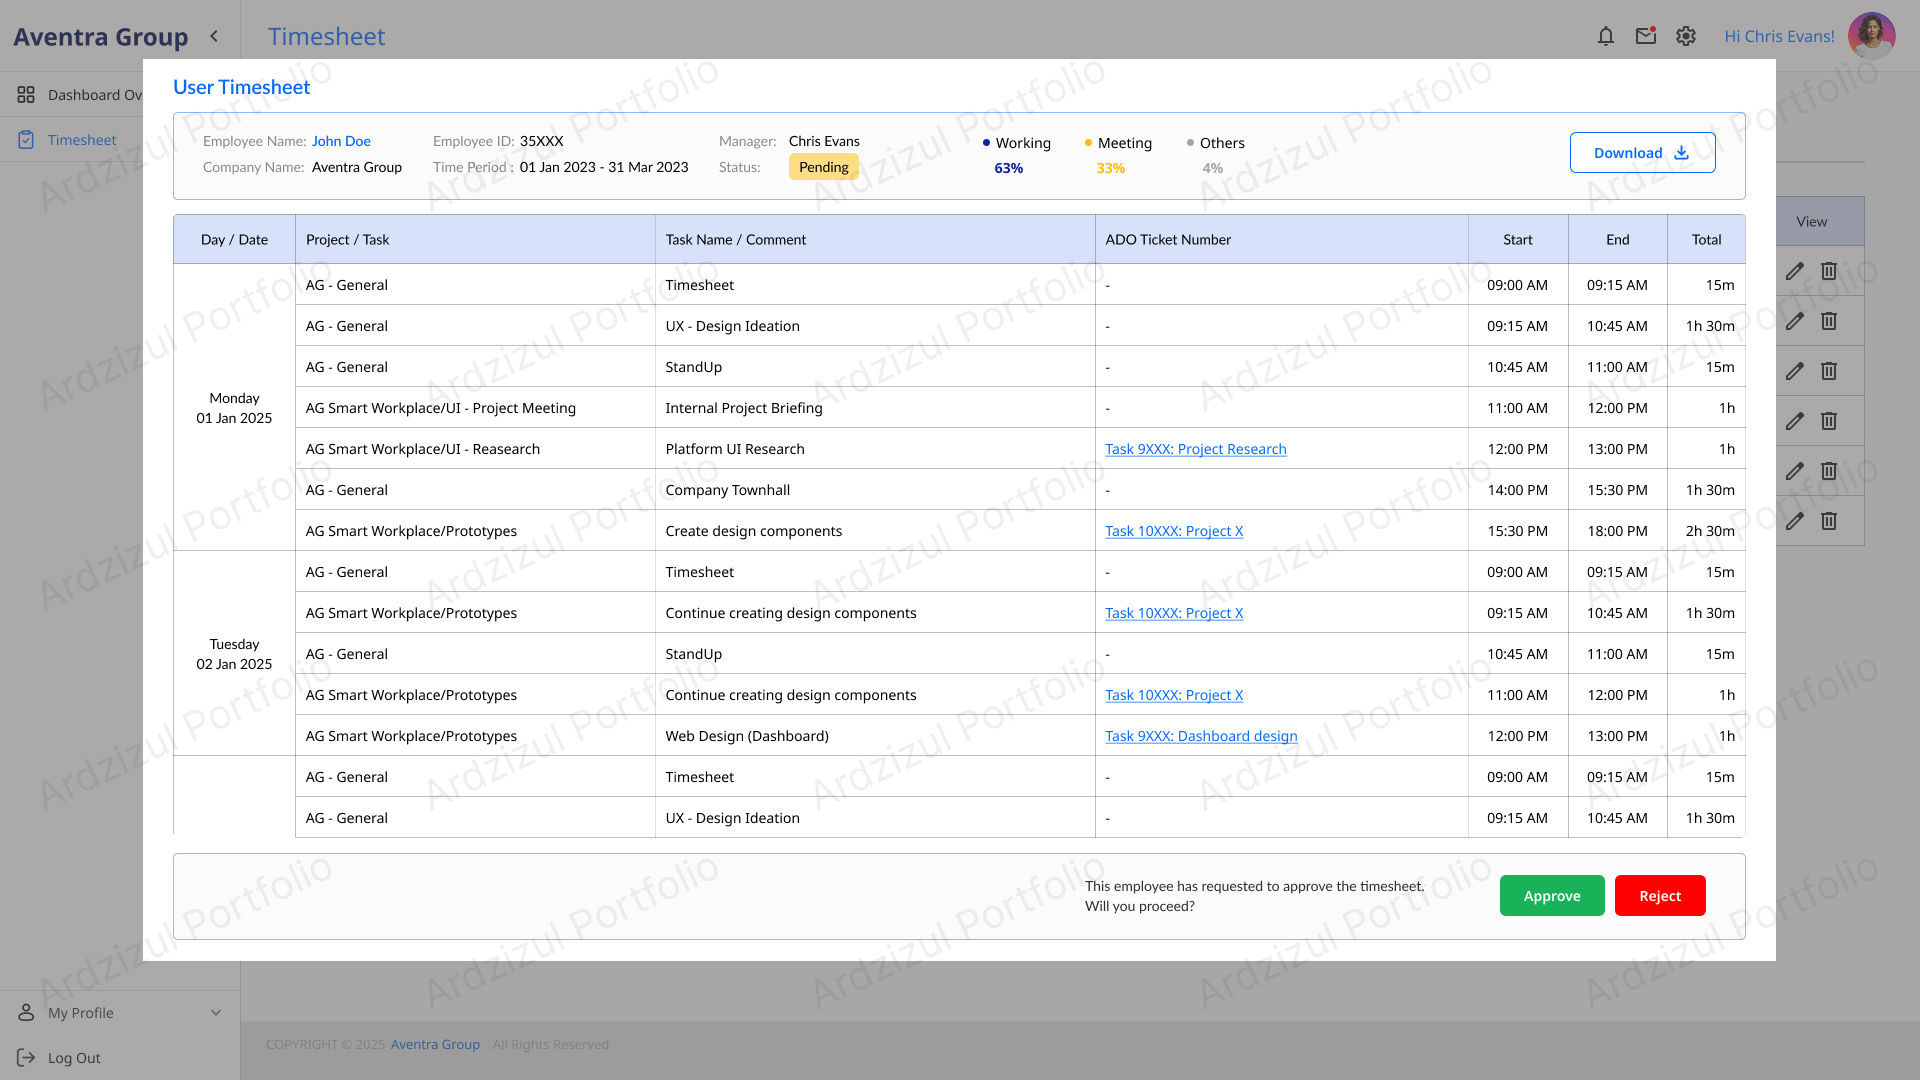Screen dimensions: 1920x1080
Task: Click the Day / Date column header
Action: 234,240
